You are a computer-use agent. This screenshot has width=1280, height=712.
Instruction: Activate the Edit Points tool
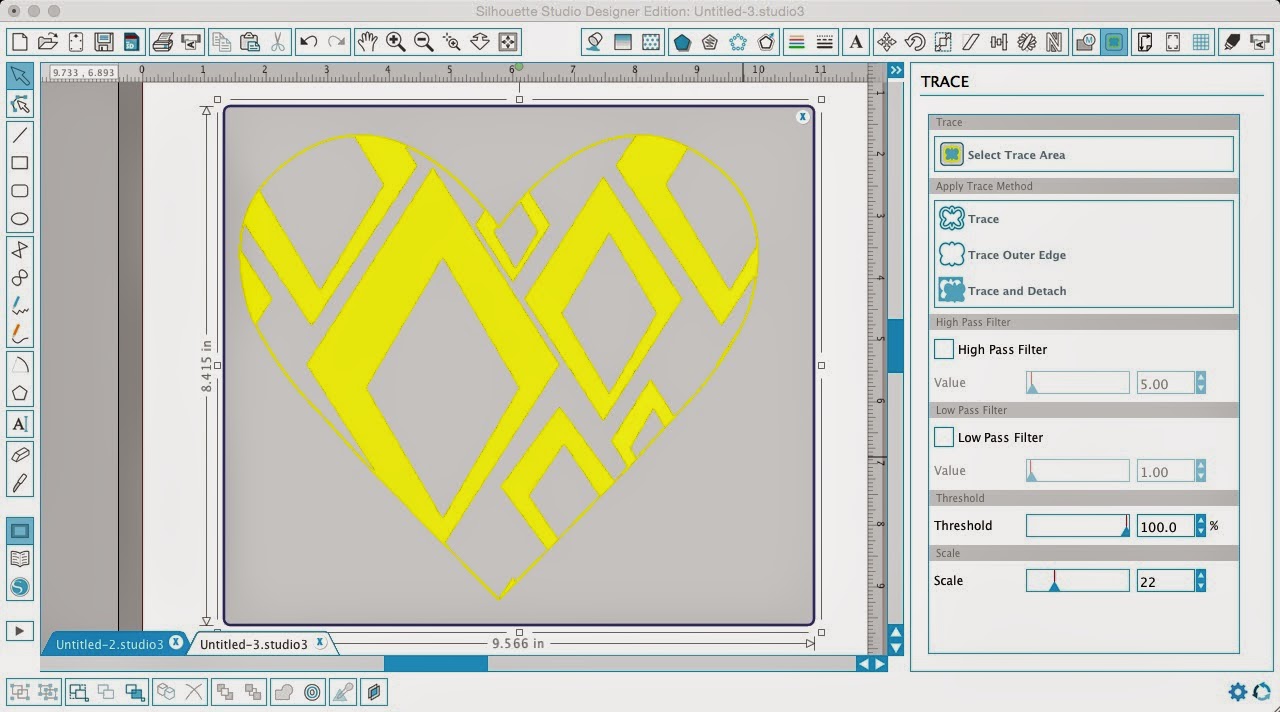coord(20,104)
